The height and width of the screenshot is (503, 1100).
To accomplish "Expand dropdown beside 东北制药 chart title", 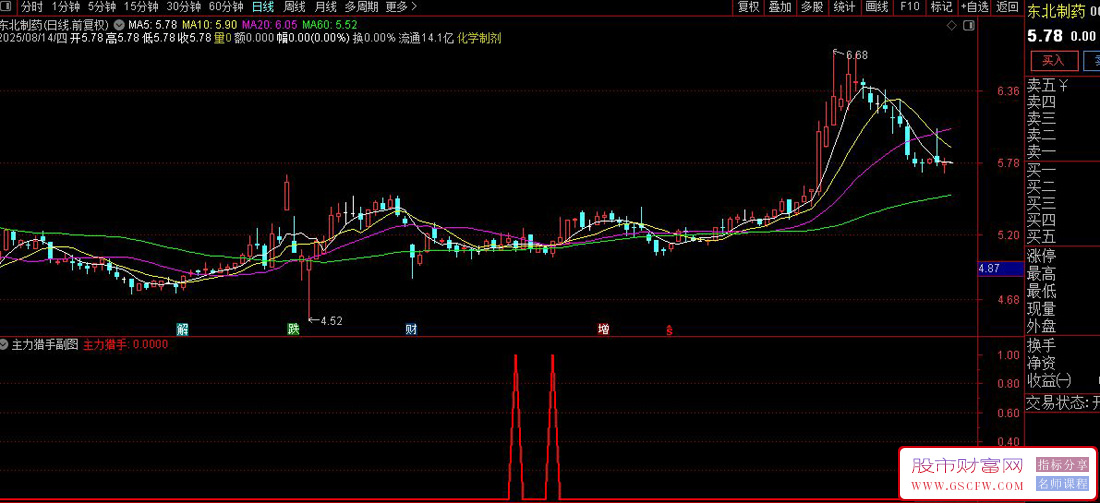I will click(x=118, y=25).
